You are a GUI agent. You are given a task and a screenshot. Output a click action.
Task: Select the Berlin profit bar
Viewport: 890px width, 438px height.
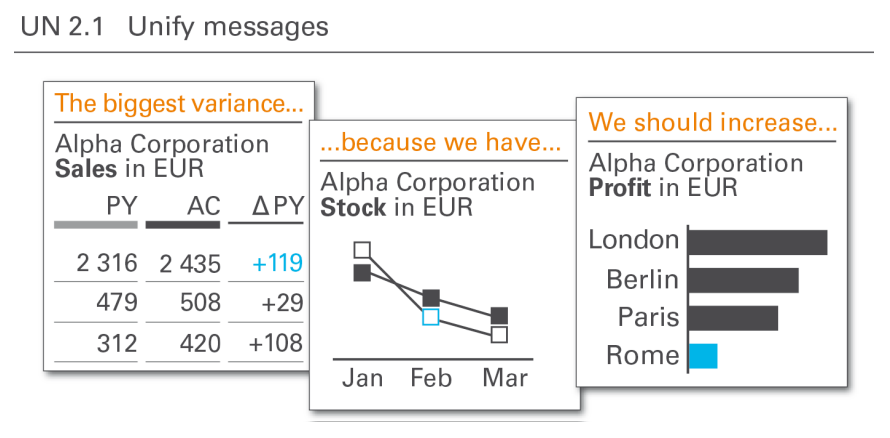tap(744, 280)
